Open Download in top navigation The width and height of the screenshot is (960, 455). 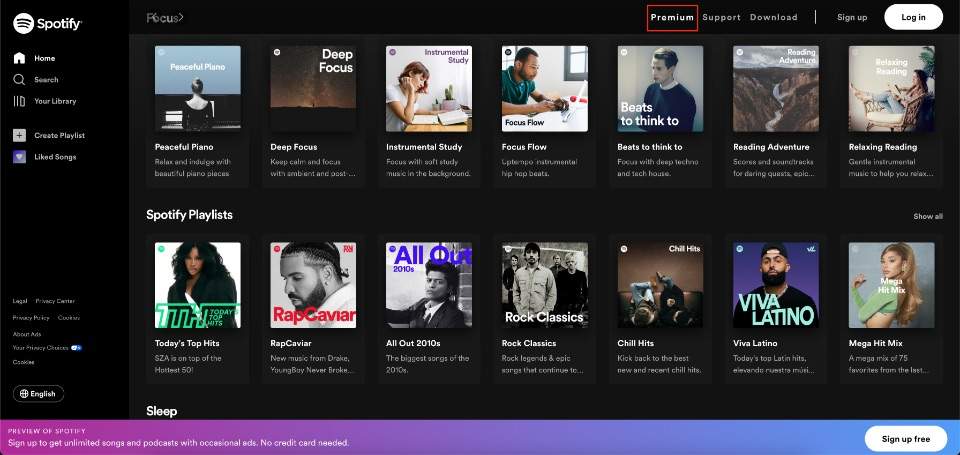pyautogui.click(x=773, y=17)
